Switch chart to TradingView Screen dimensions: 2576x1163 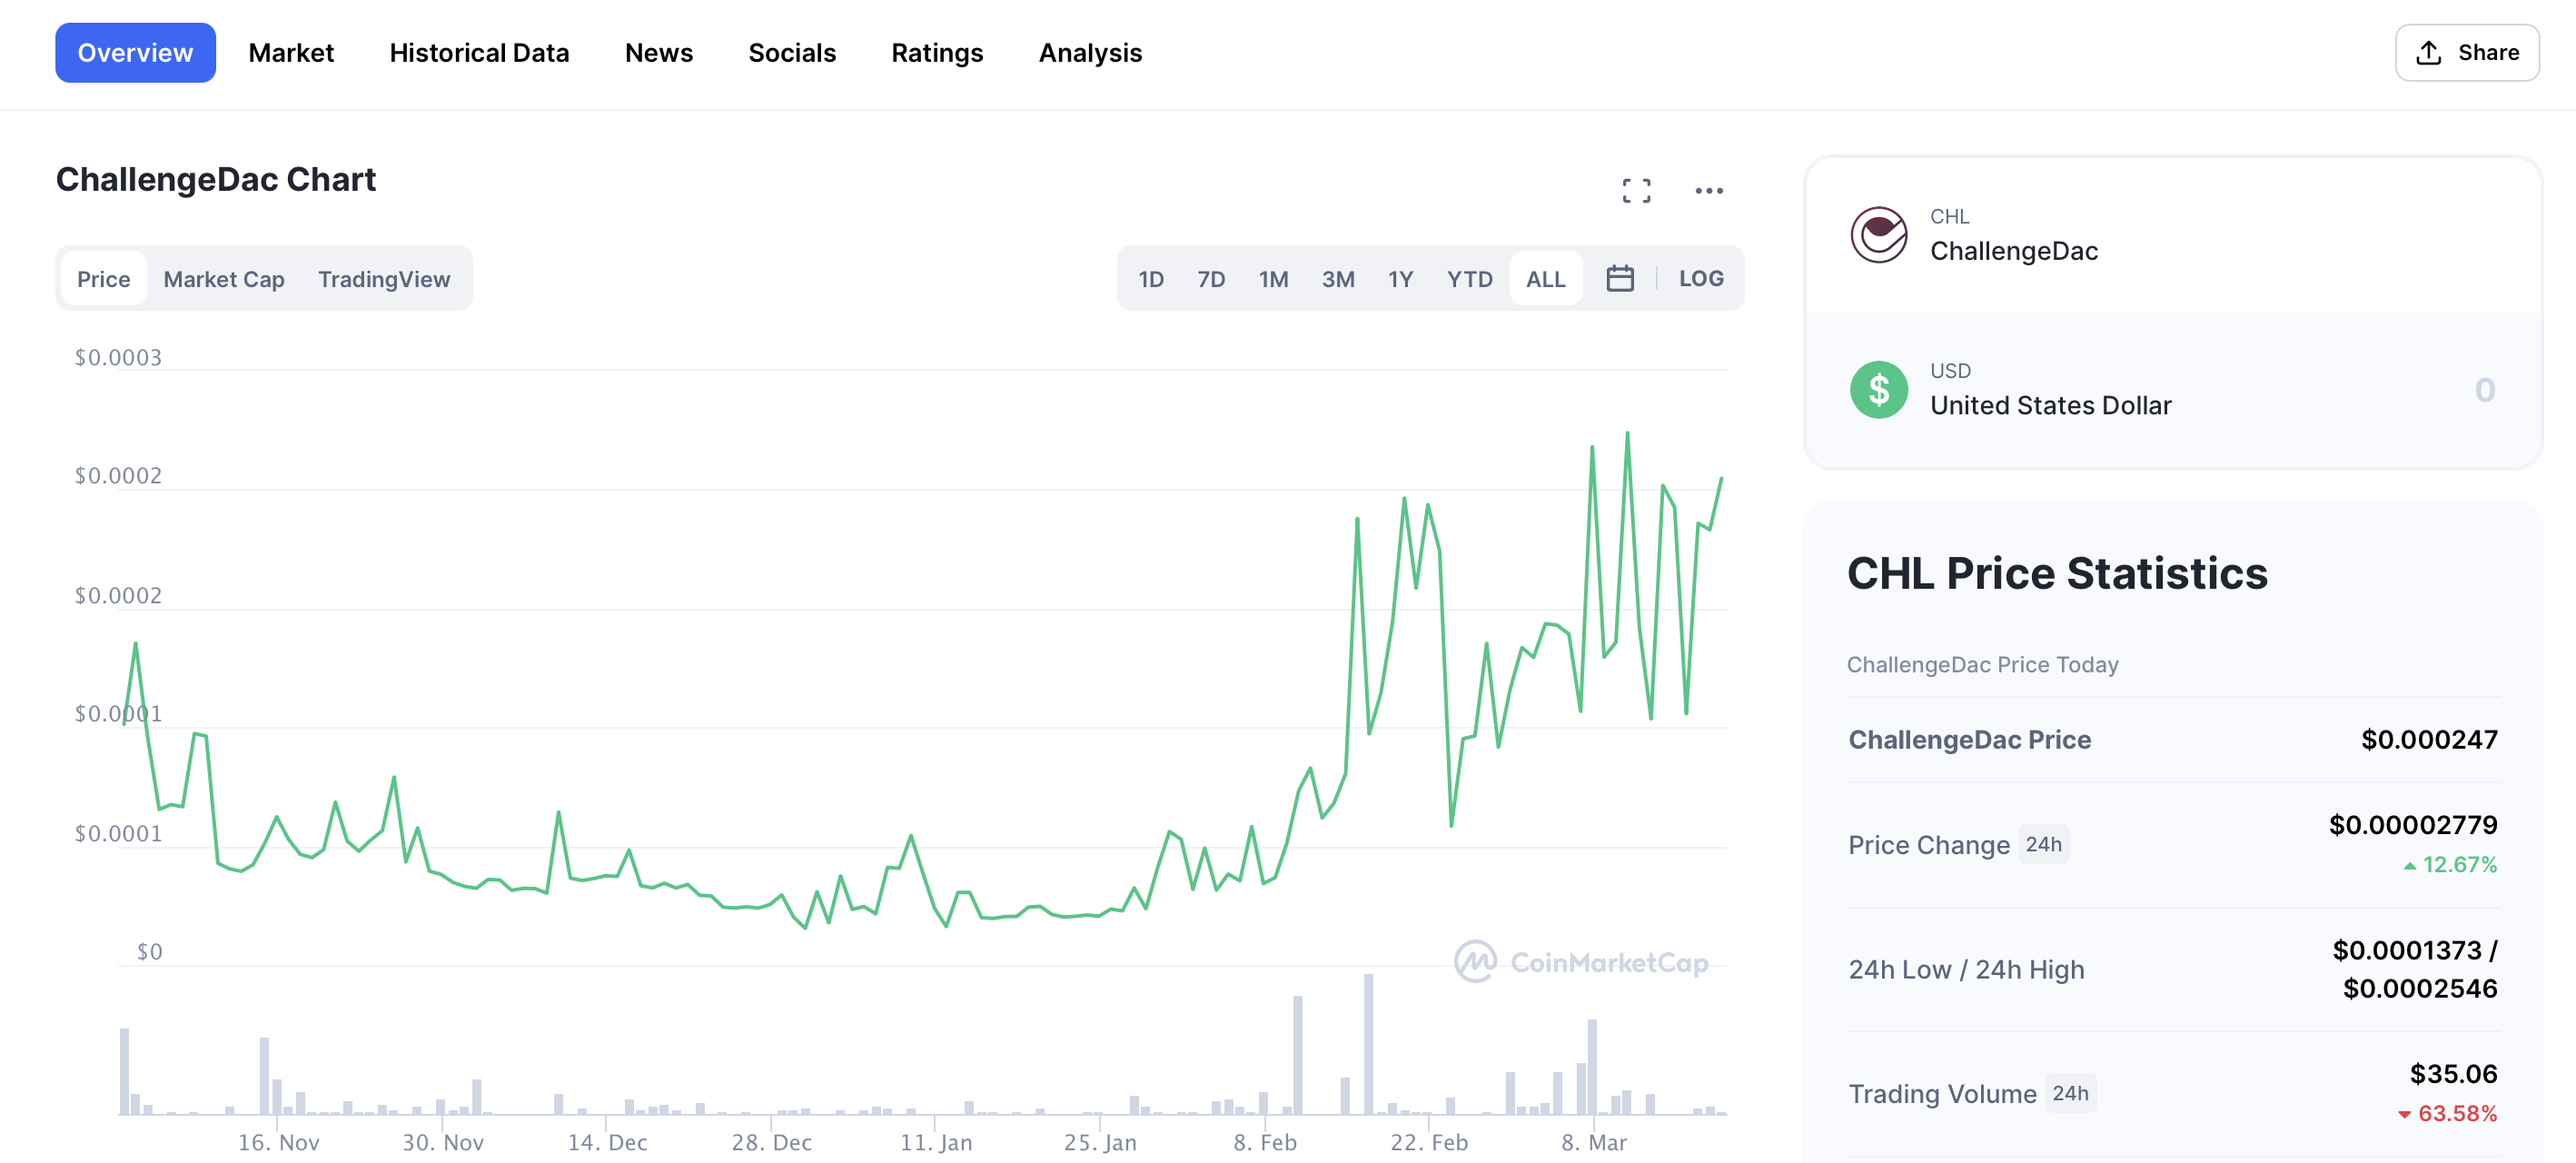coord(383,279)
